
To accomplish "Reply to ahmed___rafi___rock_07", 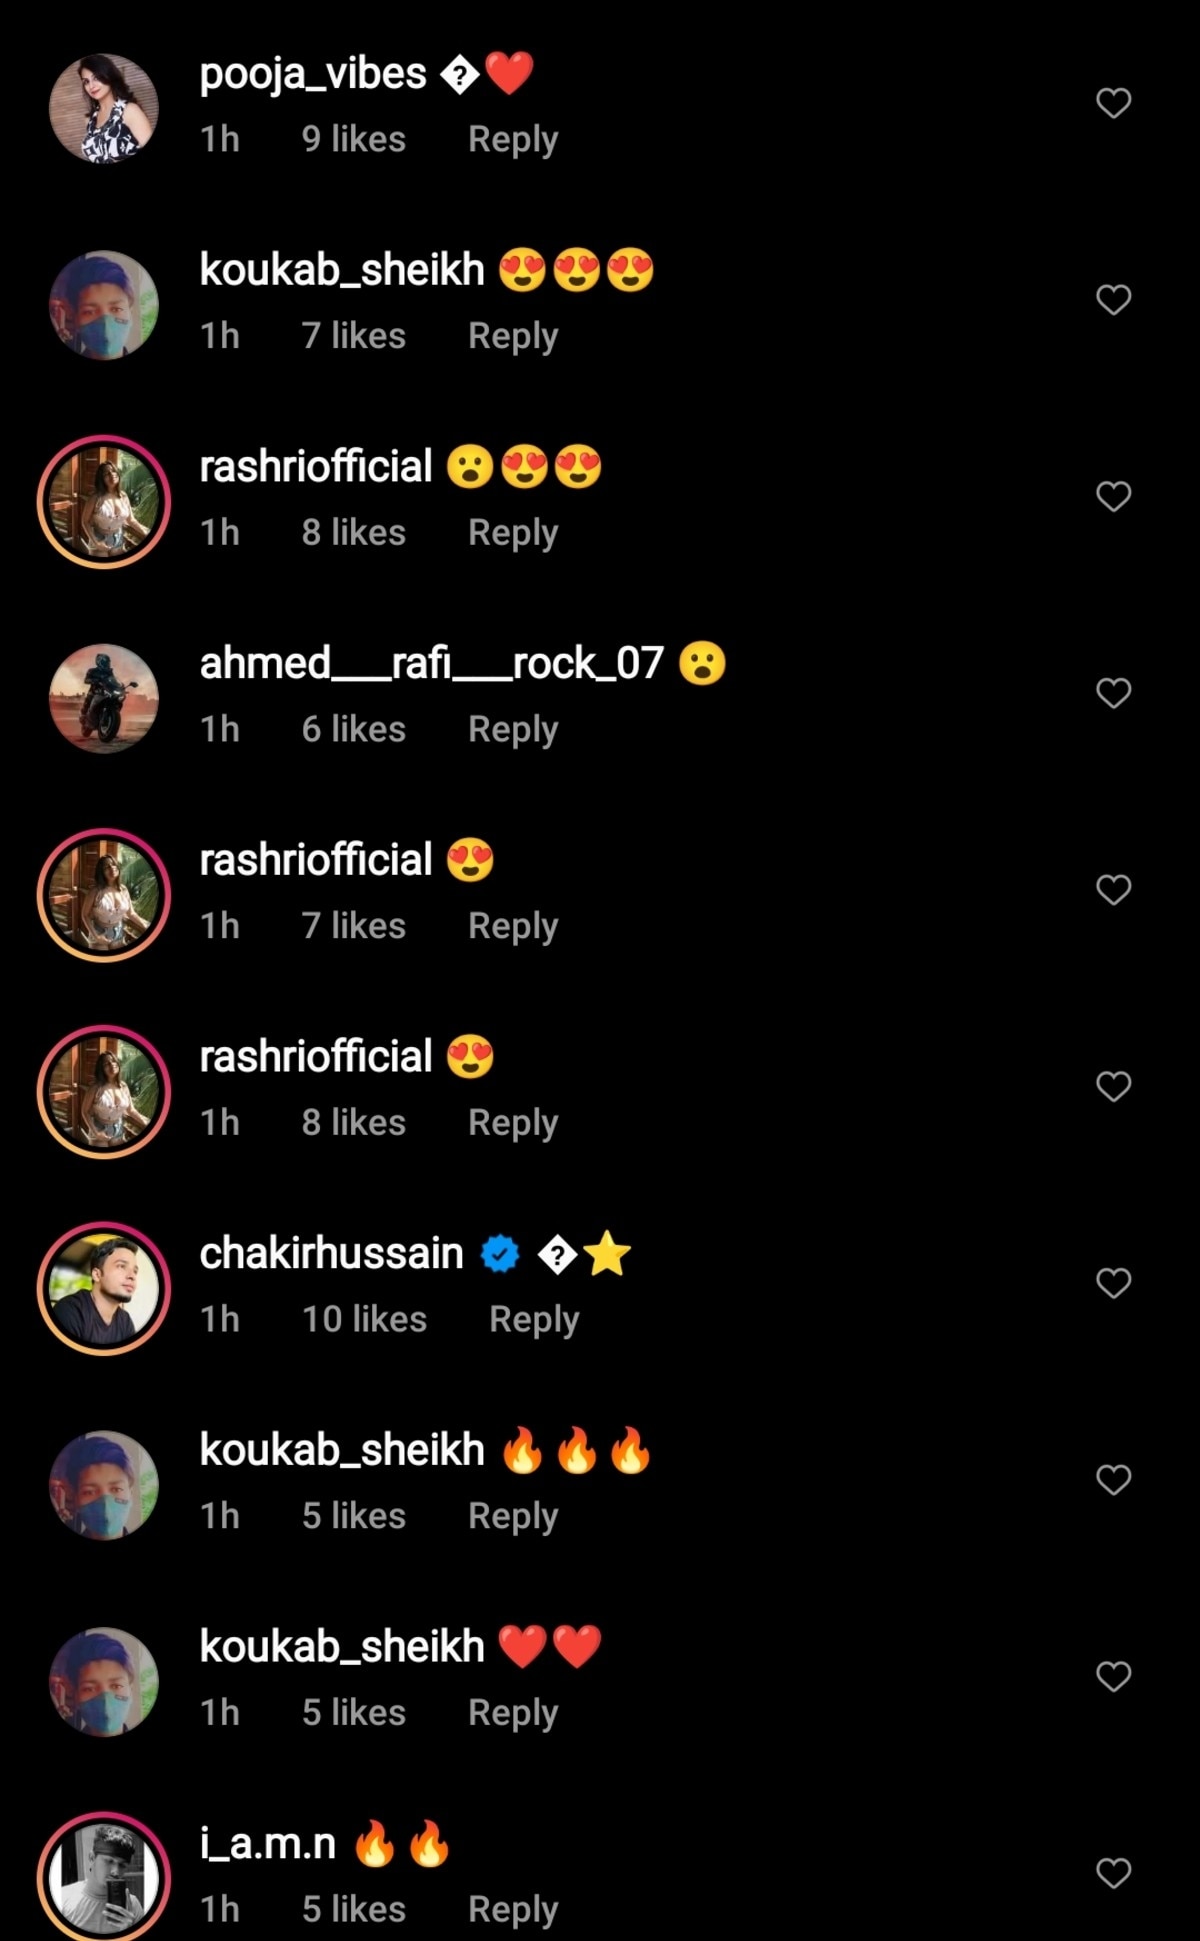I will (x=513, y=729).
